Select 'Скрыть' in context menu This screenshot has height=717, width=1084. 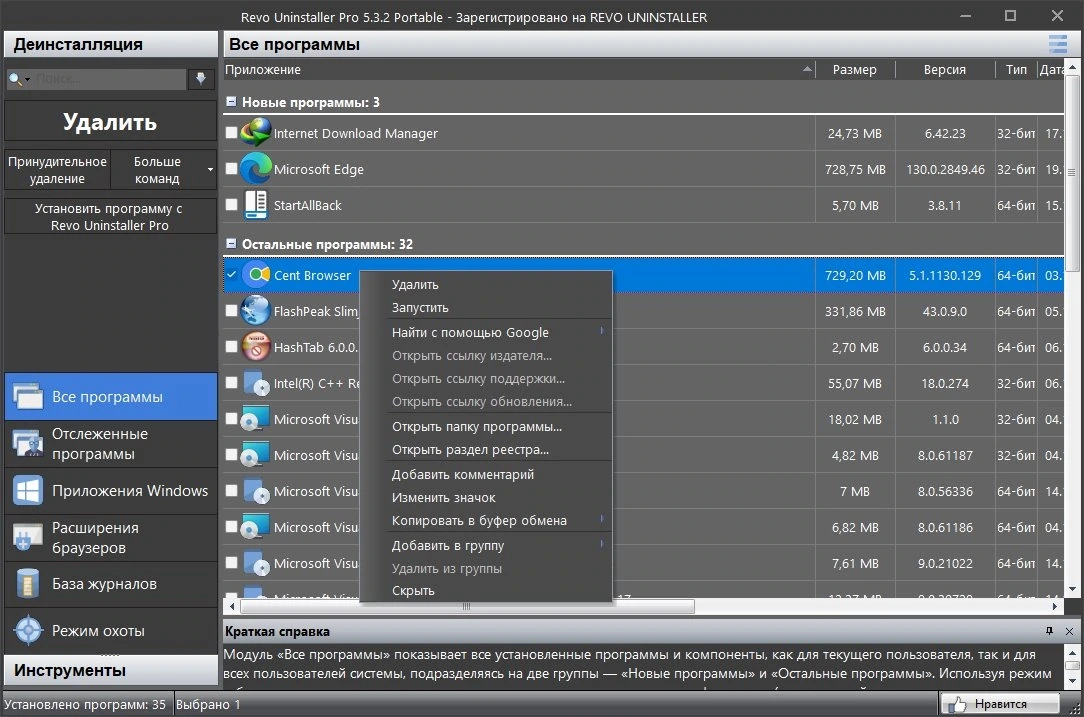(486, 590)
